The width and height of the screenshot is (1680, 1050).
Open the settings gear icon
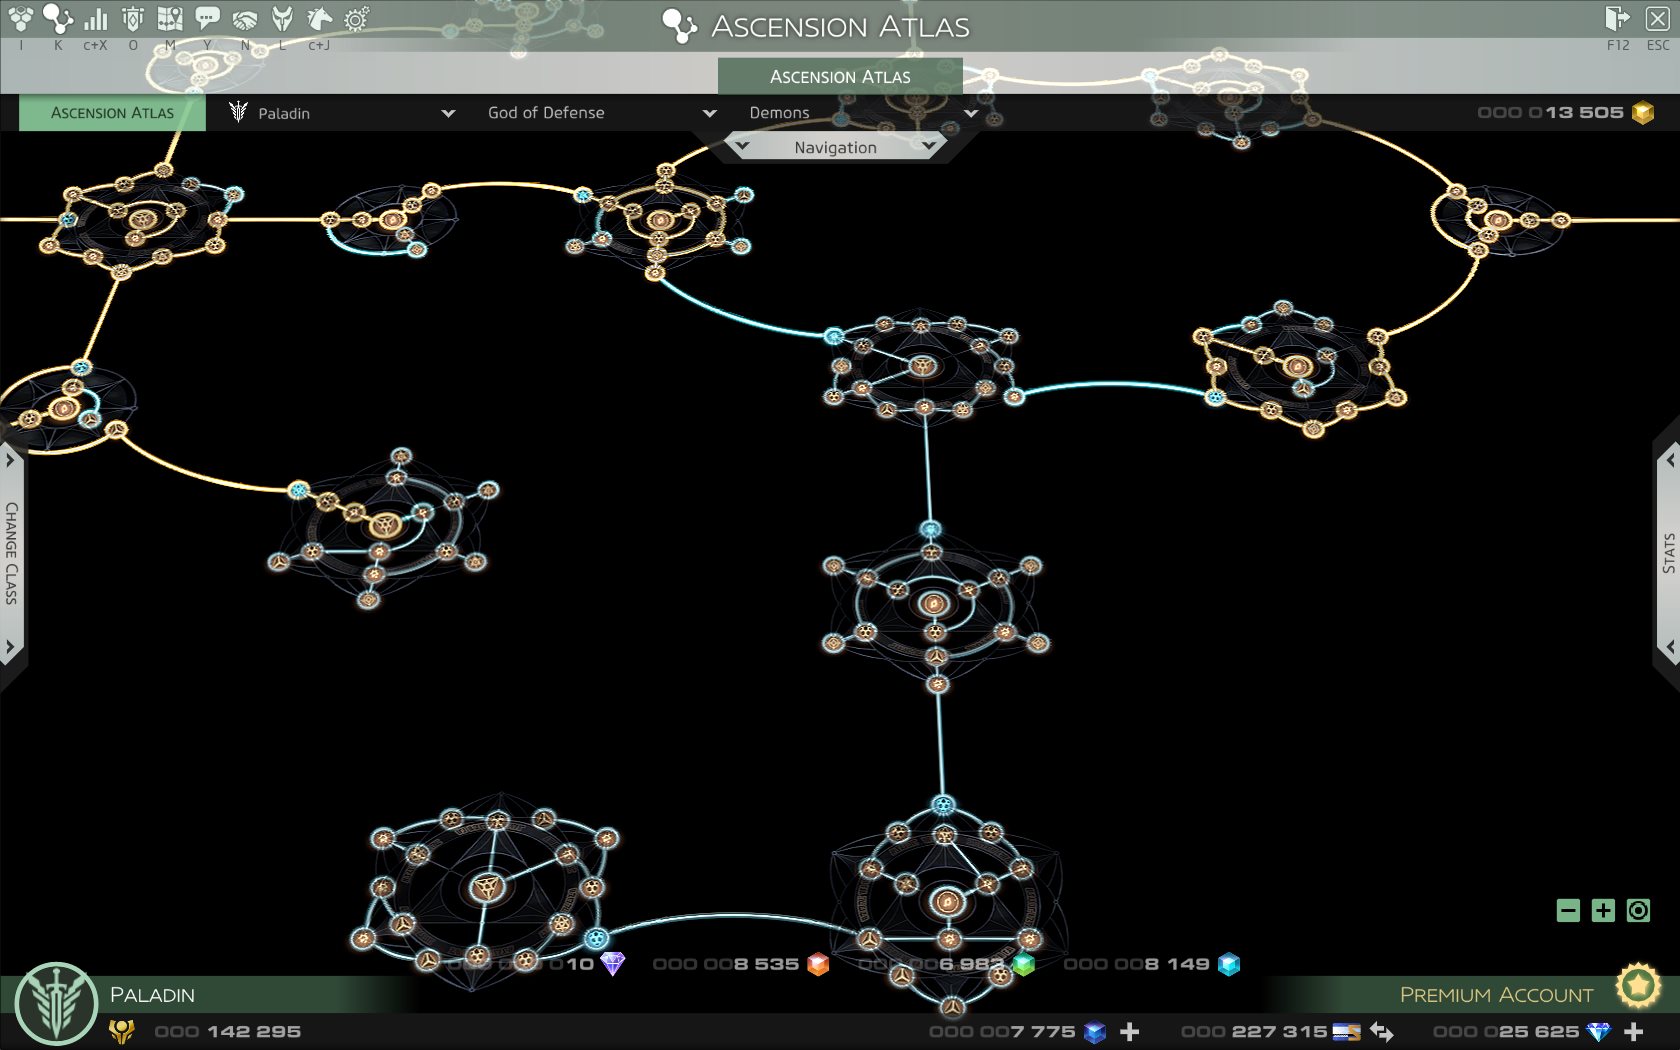click(x=356, y=18)
